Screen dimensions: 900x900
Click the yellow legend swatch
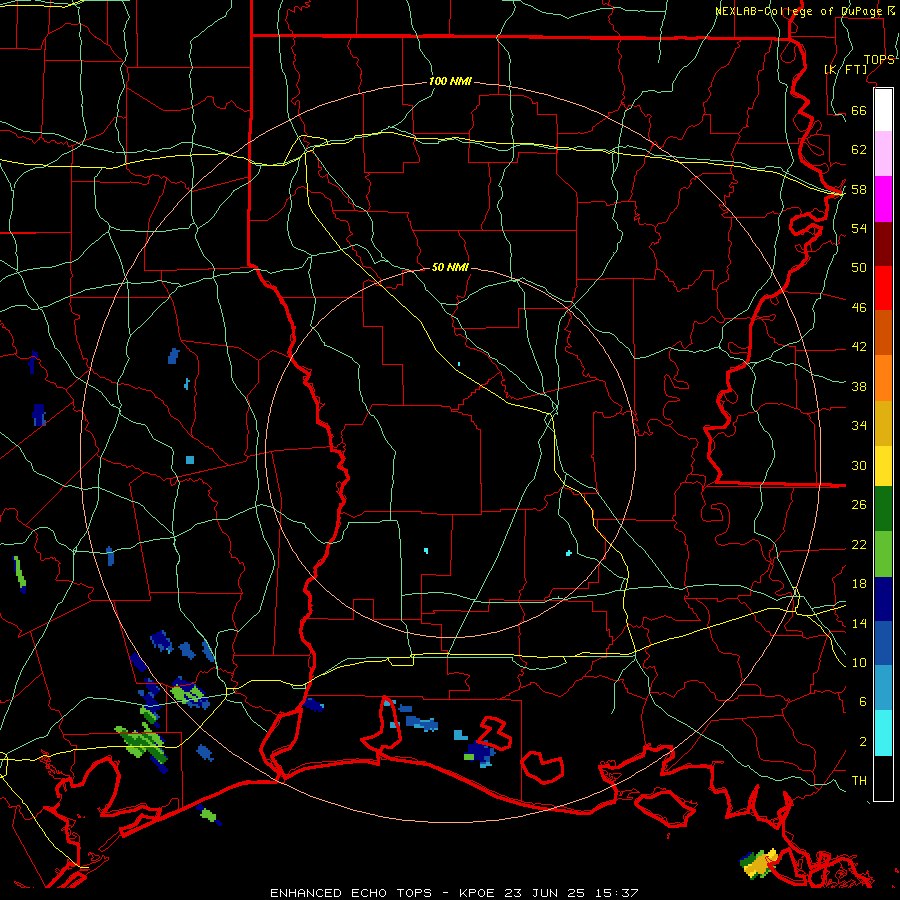click(x=883, y=465)
